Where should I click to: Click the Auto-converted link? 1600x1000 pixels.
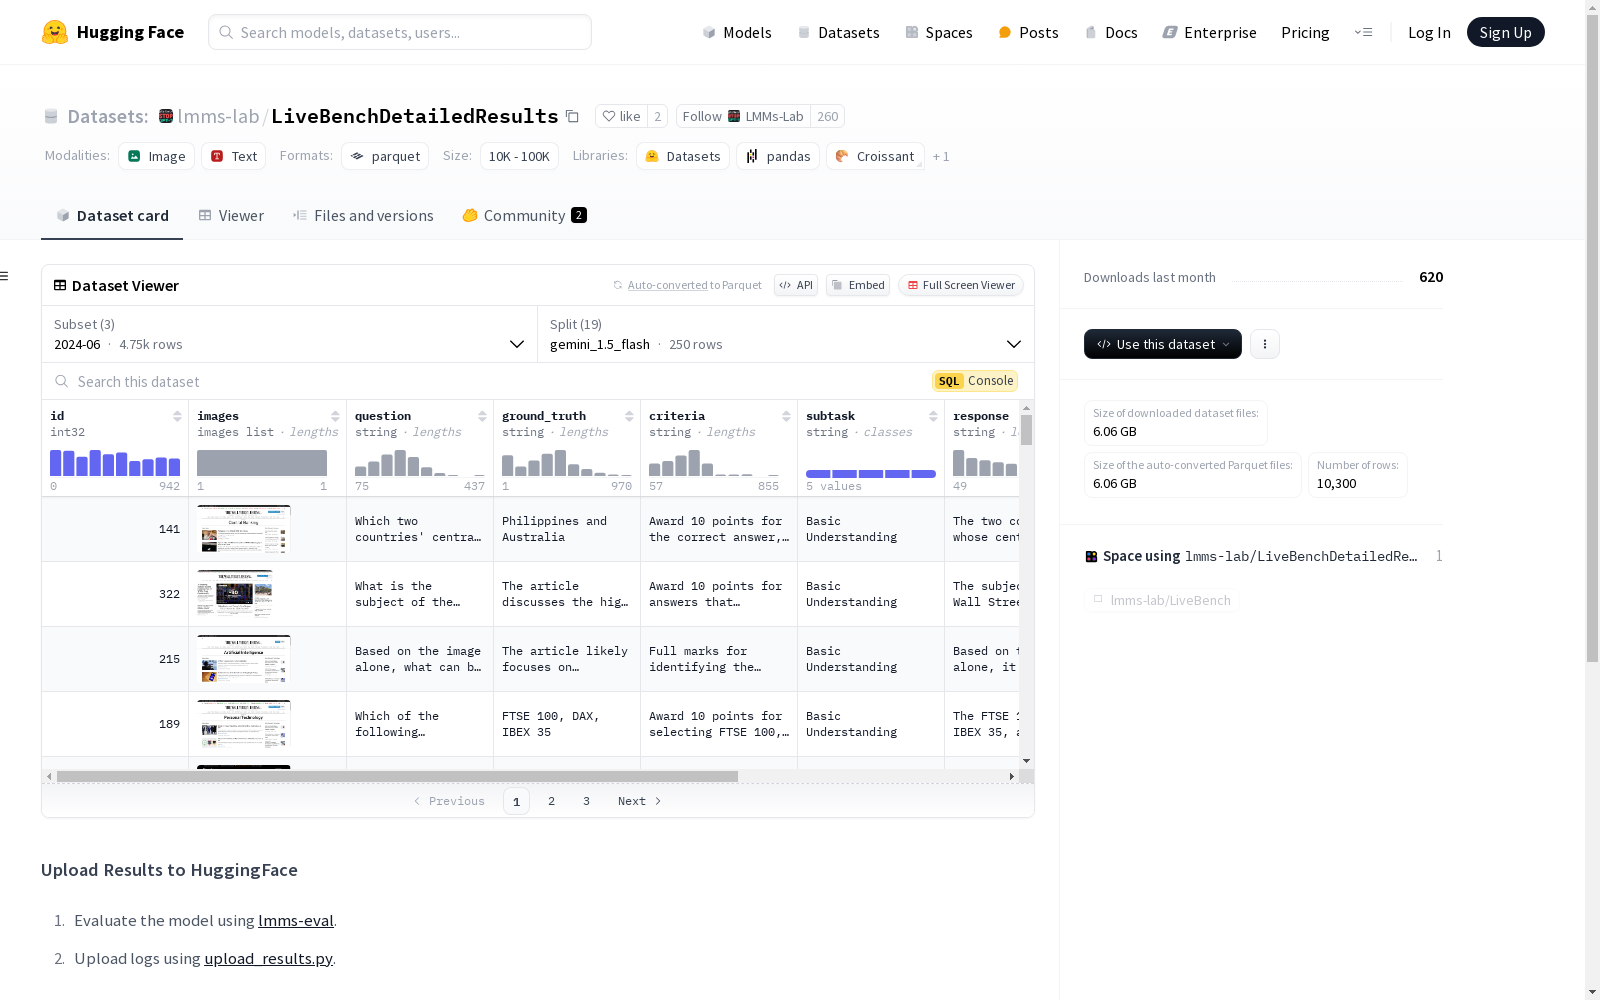tap(667, 285)
